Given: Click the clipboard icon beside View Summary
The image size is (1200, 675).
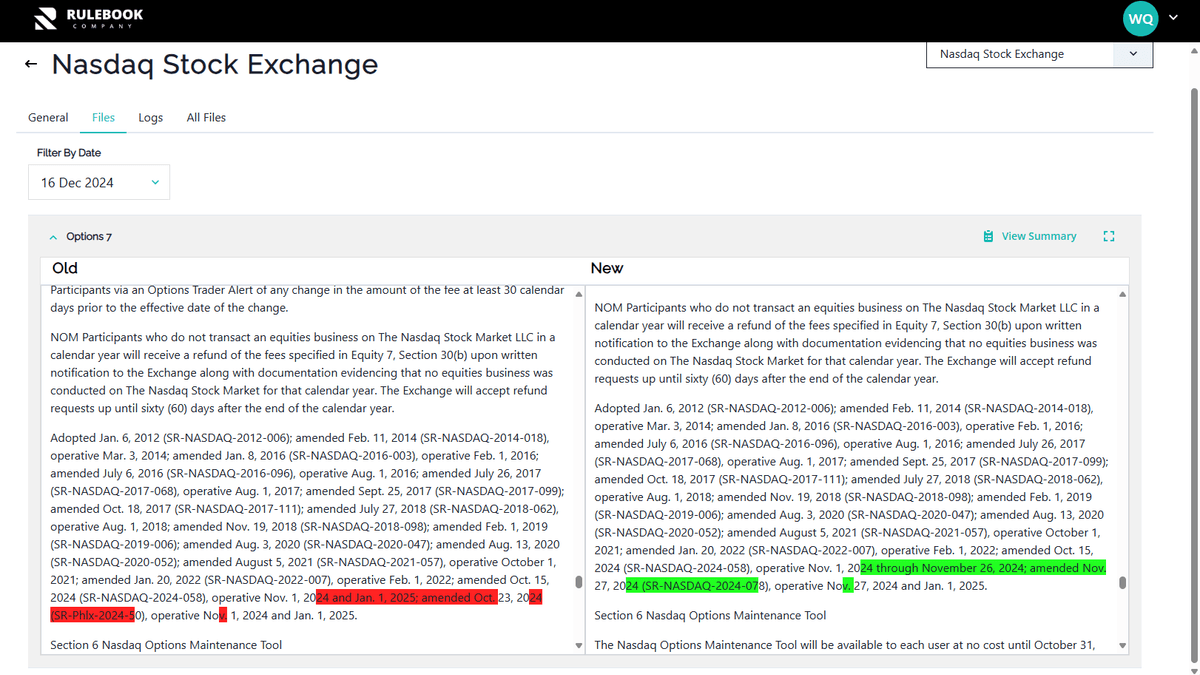Looking at the screenshot, I should (988, 235).
